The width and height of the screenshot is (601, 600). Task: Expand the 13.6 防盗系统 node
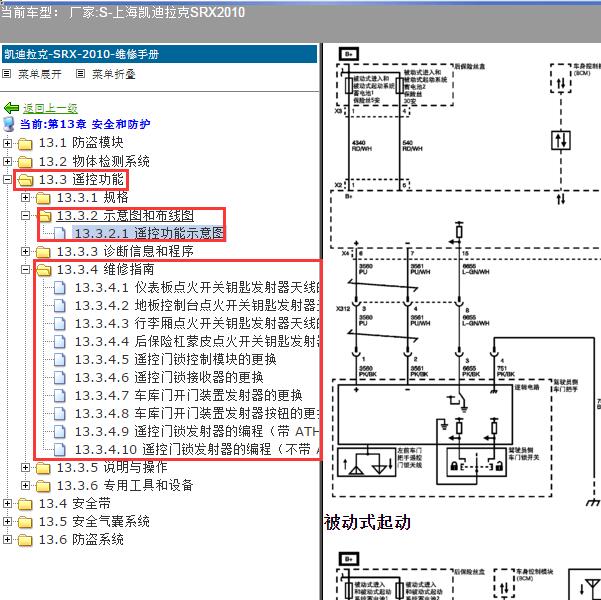tap(7, 539)
